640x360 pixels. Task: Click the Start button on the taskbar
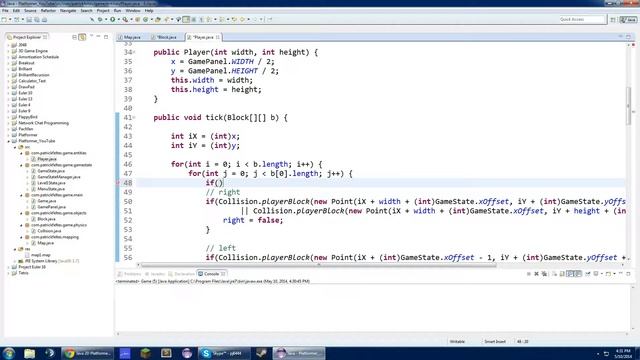[9, 353]
